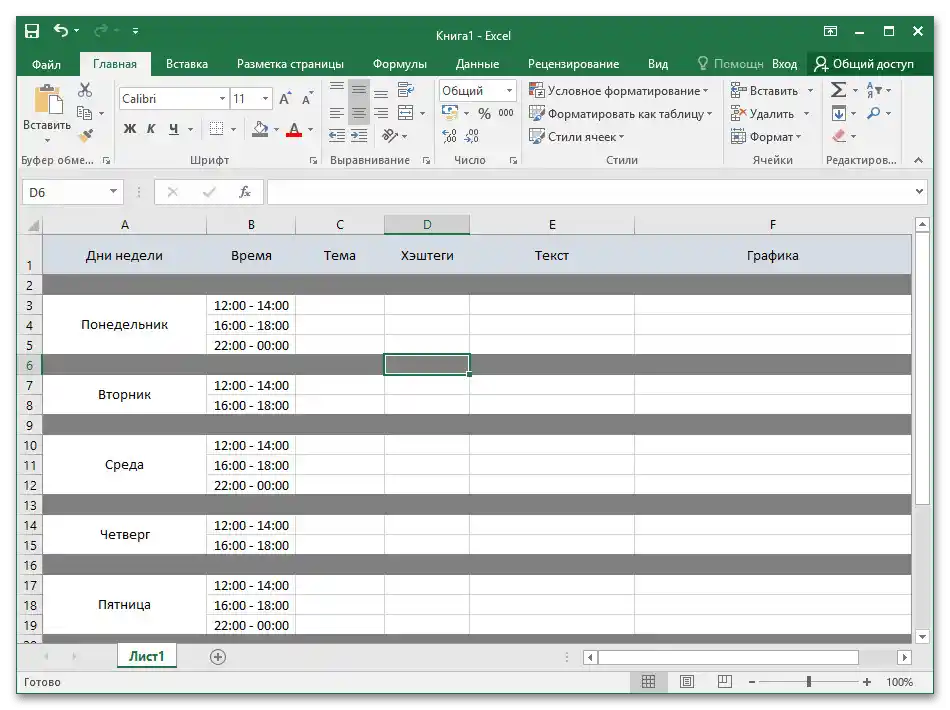Screen dimensions: 950x710
Task: Open Find and Select magnifier
Action: (874, 113)
